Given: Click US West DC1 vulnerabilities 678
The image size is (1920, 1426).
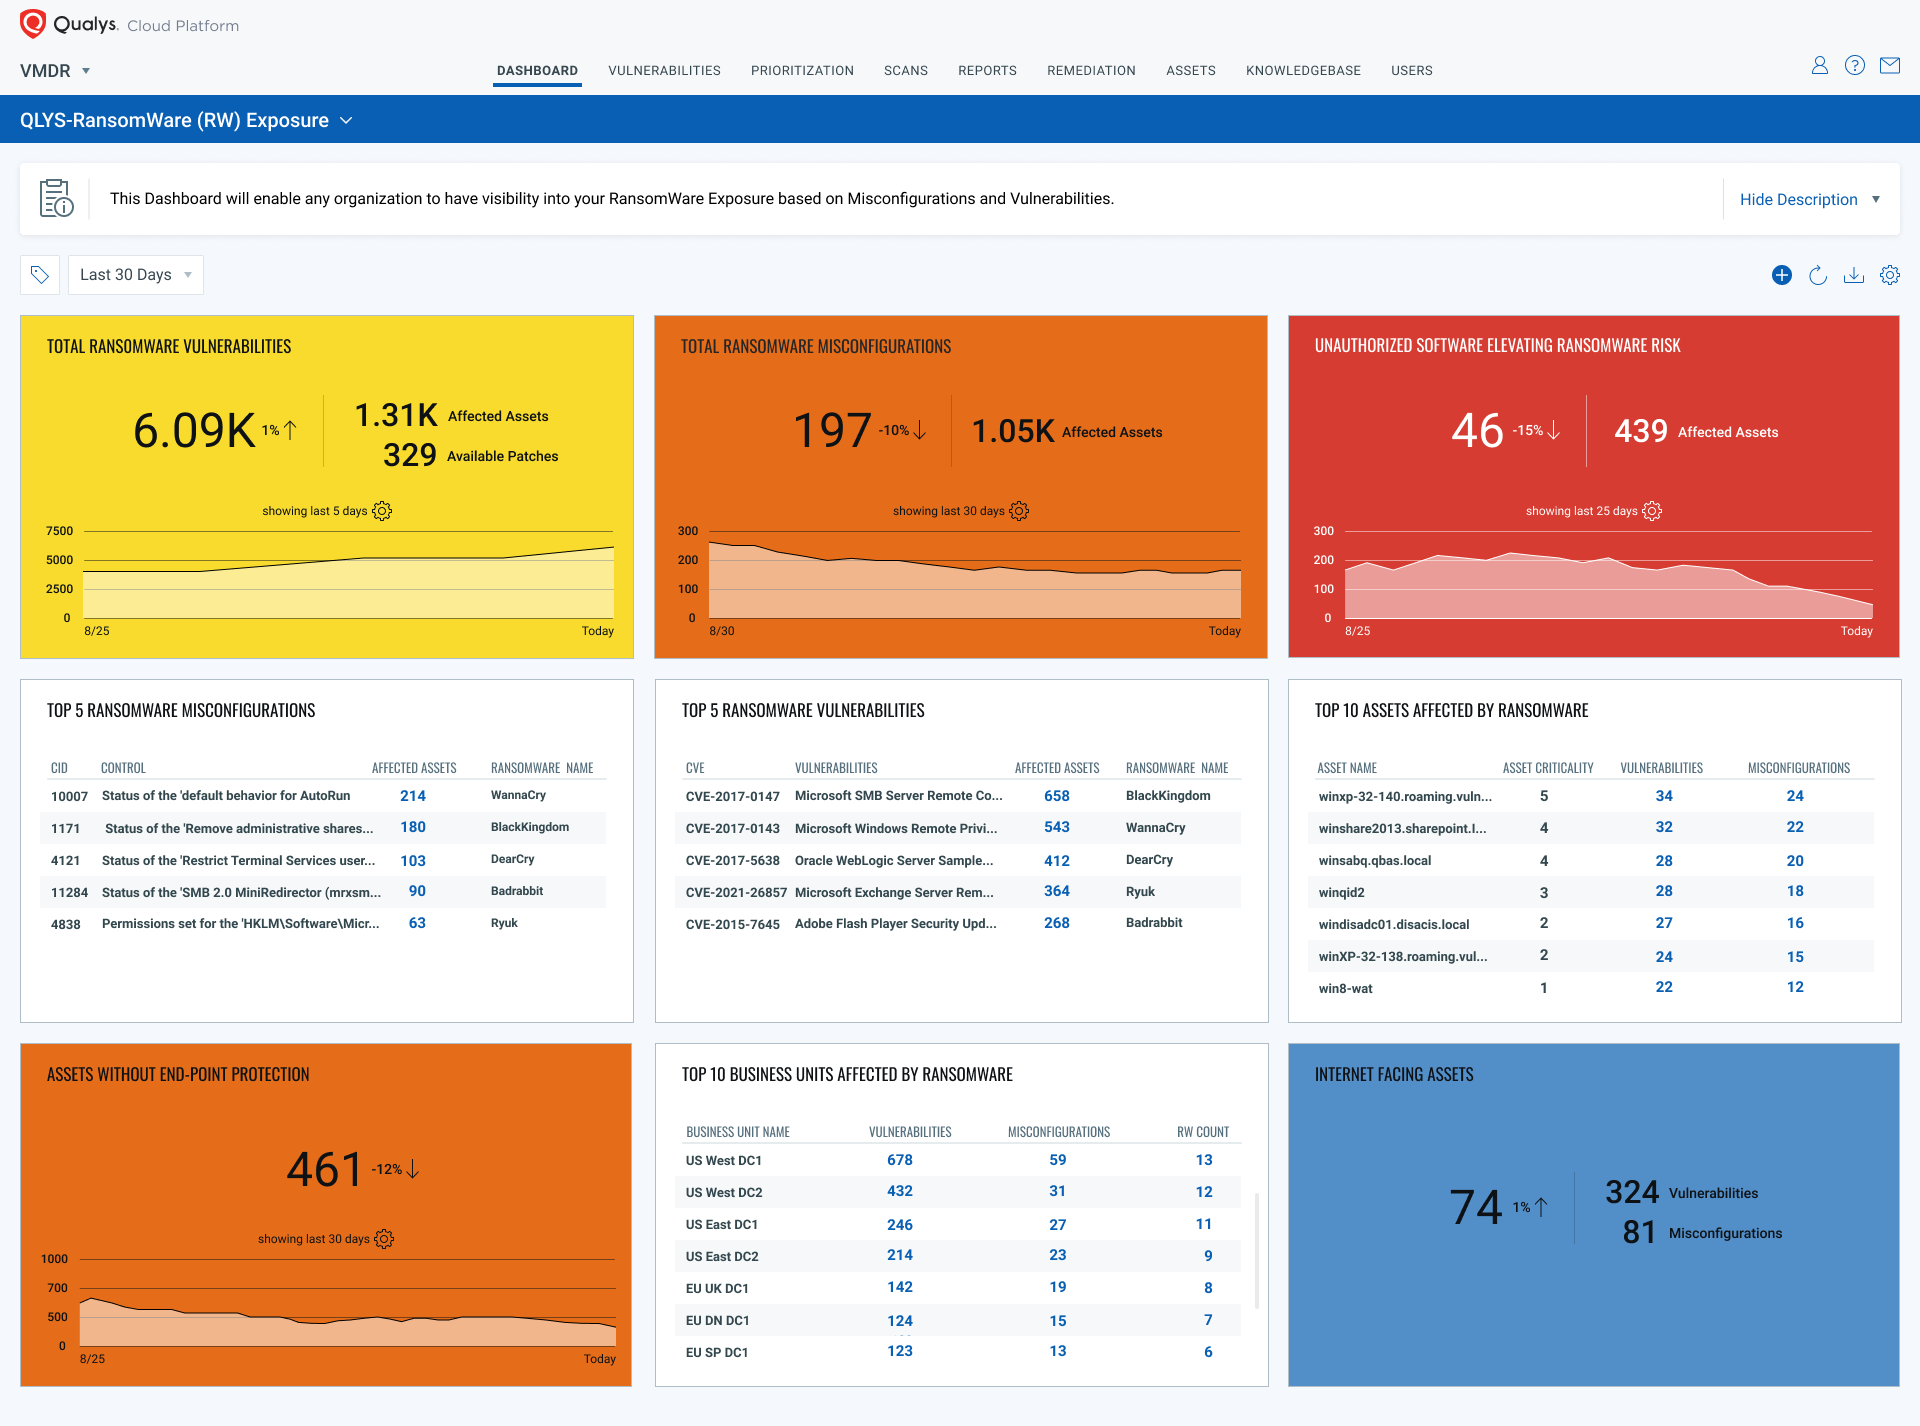Looking at the screenshot, I should pyautogui.click(x=899, y=1160).
